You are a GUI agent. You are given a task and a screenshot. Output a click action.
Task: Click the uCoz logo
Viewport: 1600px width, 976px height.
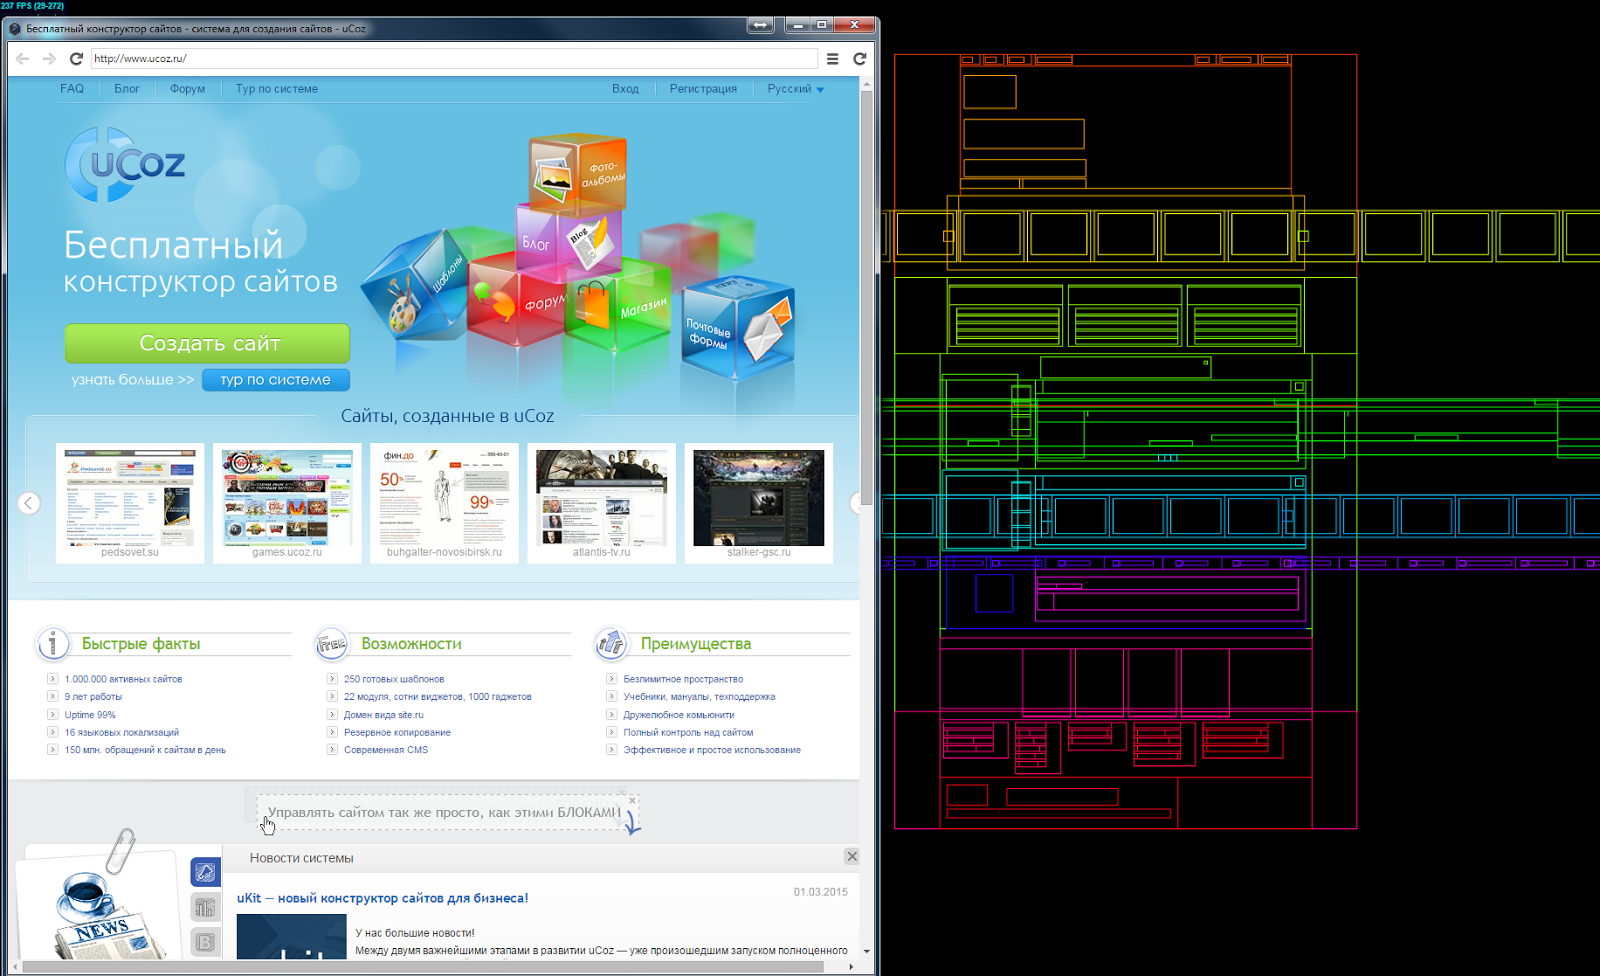[x=126, y=164]
